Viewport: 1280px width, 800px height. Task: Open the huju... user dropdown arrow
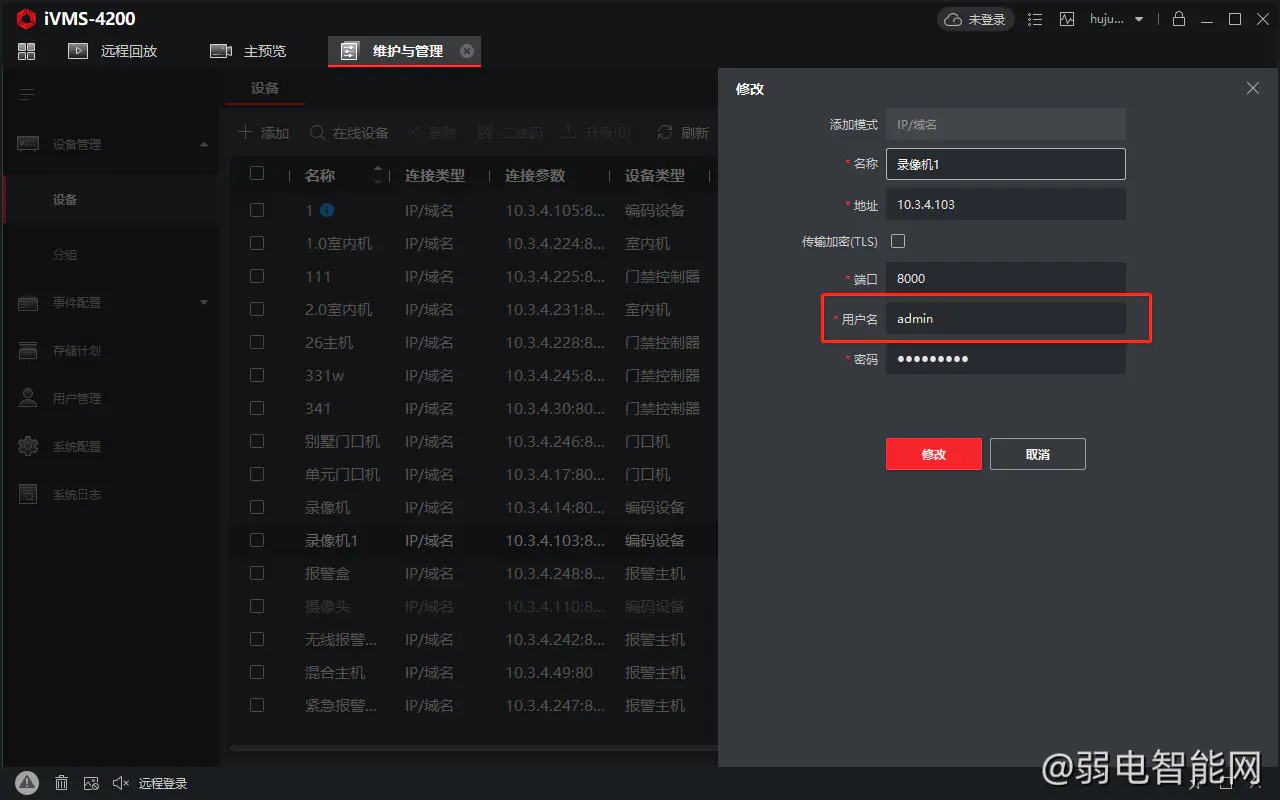1139,19
